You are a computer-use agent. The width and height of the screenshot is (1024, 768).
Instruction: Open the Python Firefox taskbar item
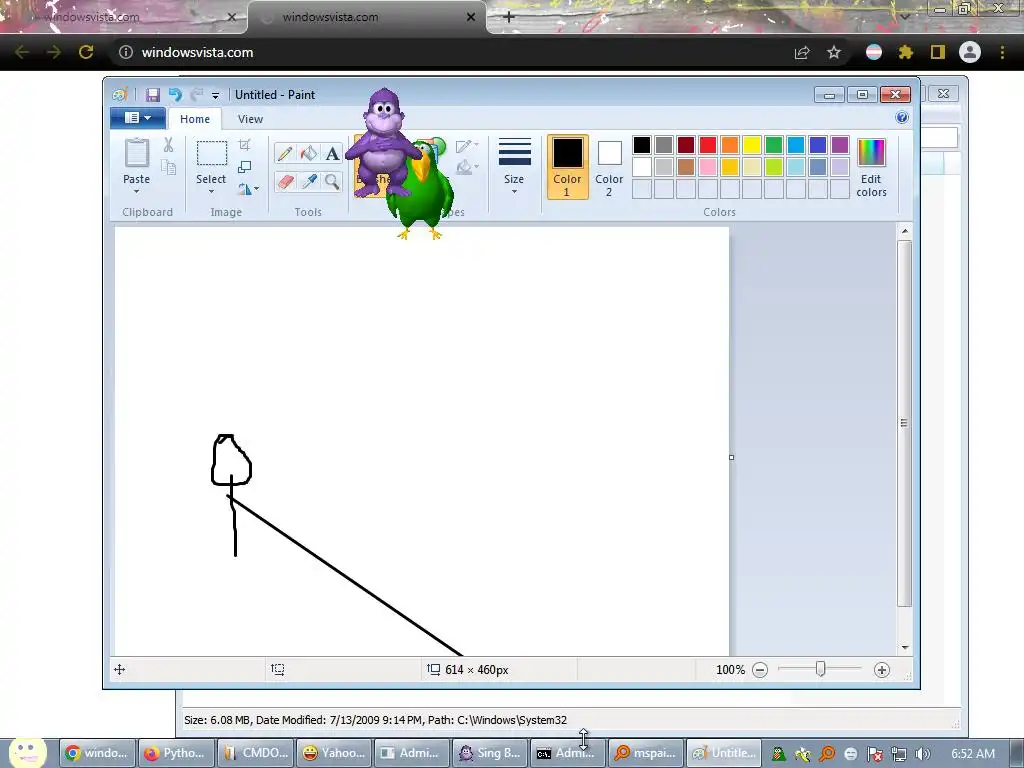coord(176,753)
